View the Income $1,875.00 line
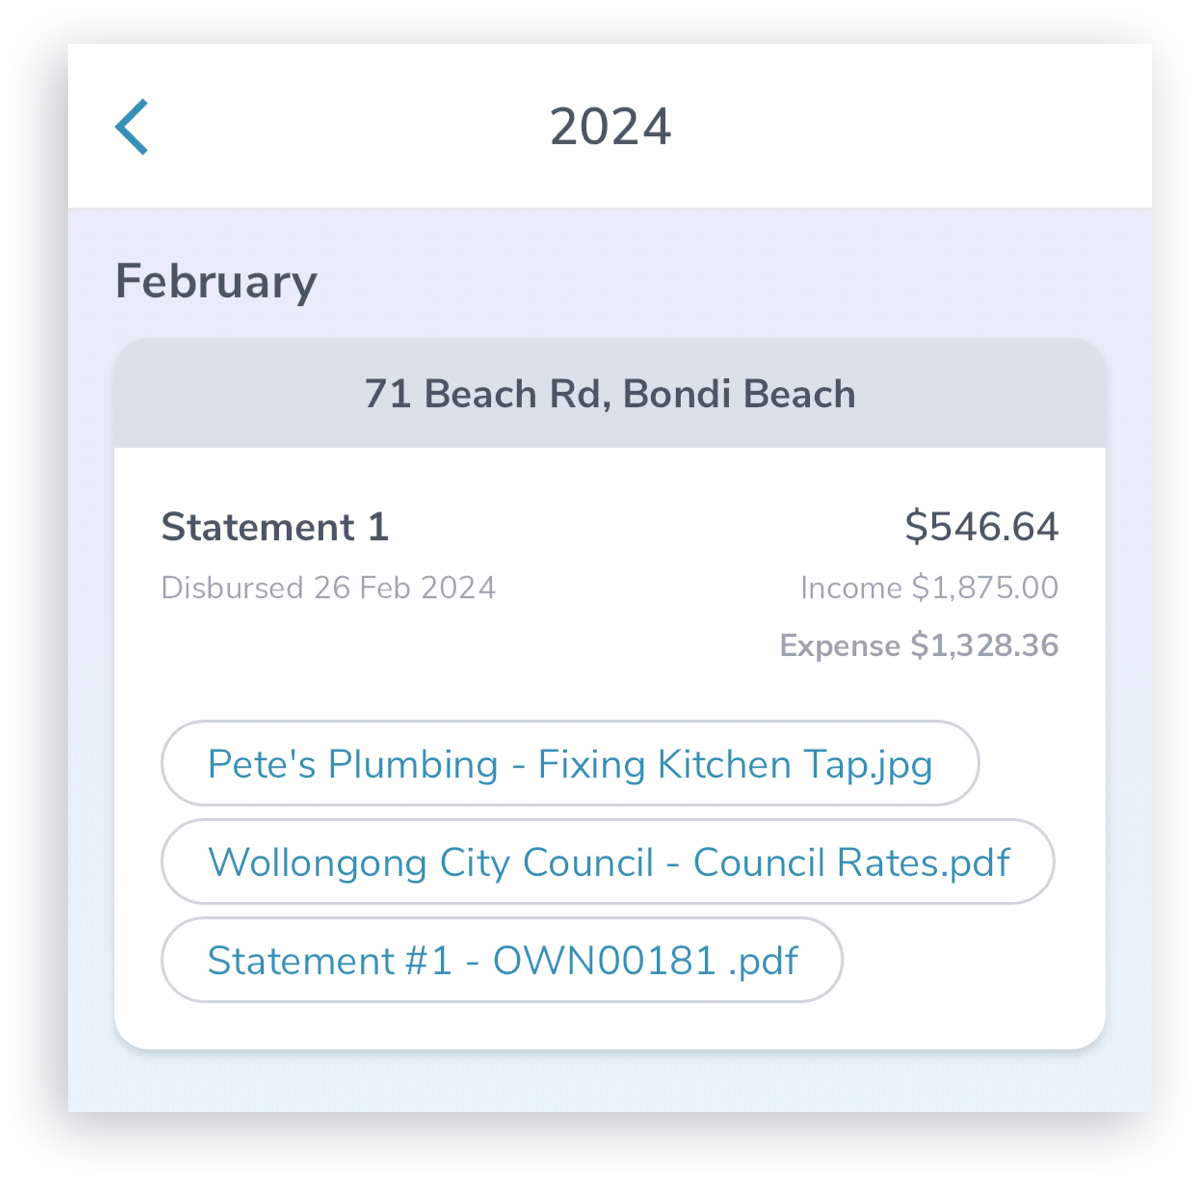Screen dimensions: 1196x1180 pos(929,588)
